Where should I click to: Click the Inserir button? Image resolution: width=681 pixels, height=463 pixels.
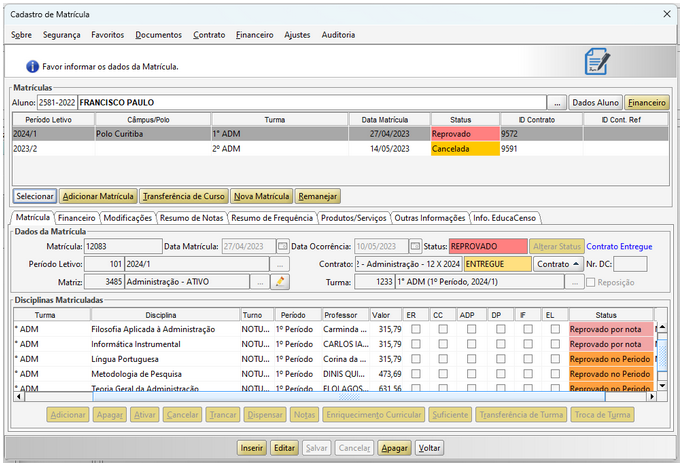pyautogui.click(x=252, y=448)
